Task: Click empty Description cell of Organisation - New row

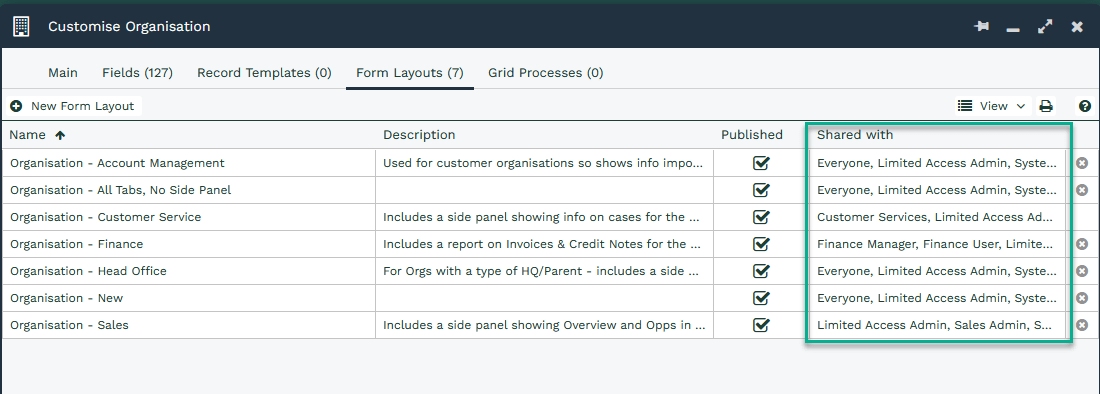Action: pos(544,298)
